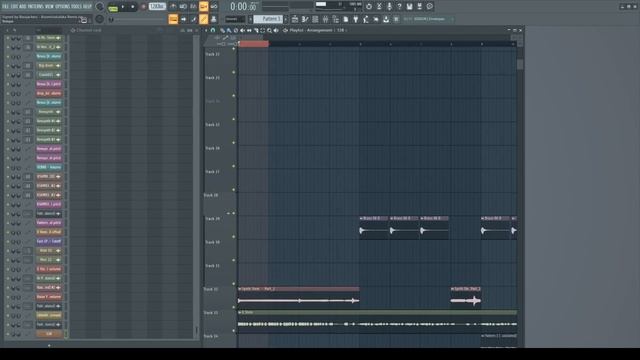Open the PATTERNS menu

(x=36, y=7)
